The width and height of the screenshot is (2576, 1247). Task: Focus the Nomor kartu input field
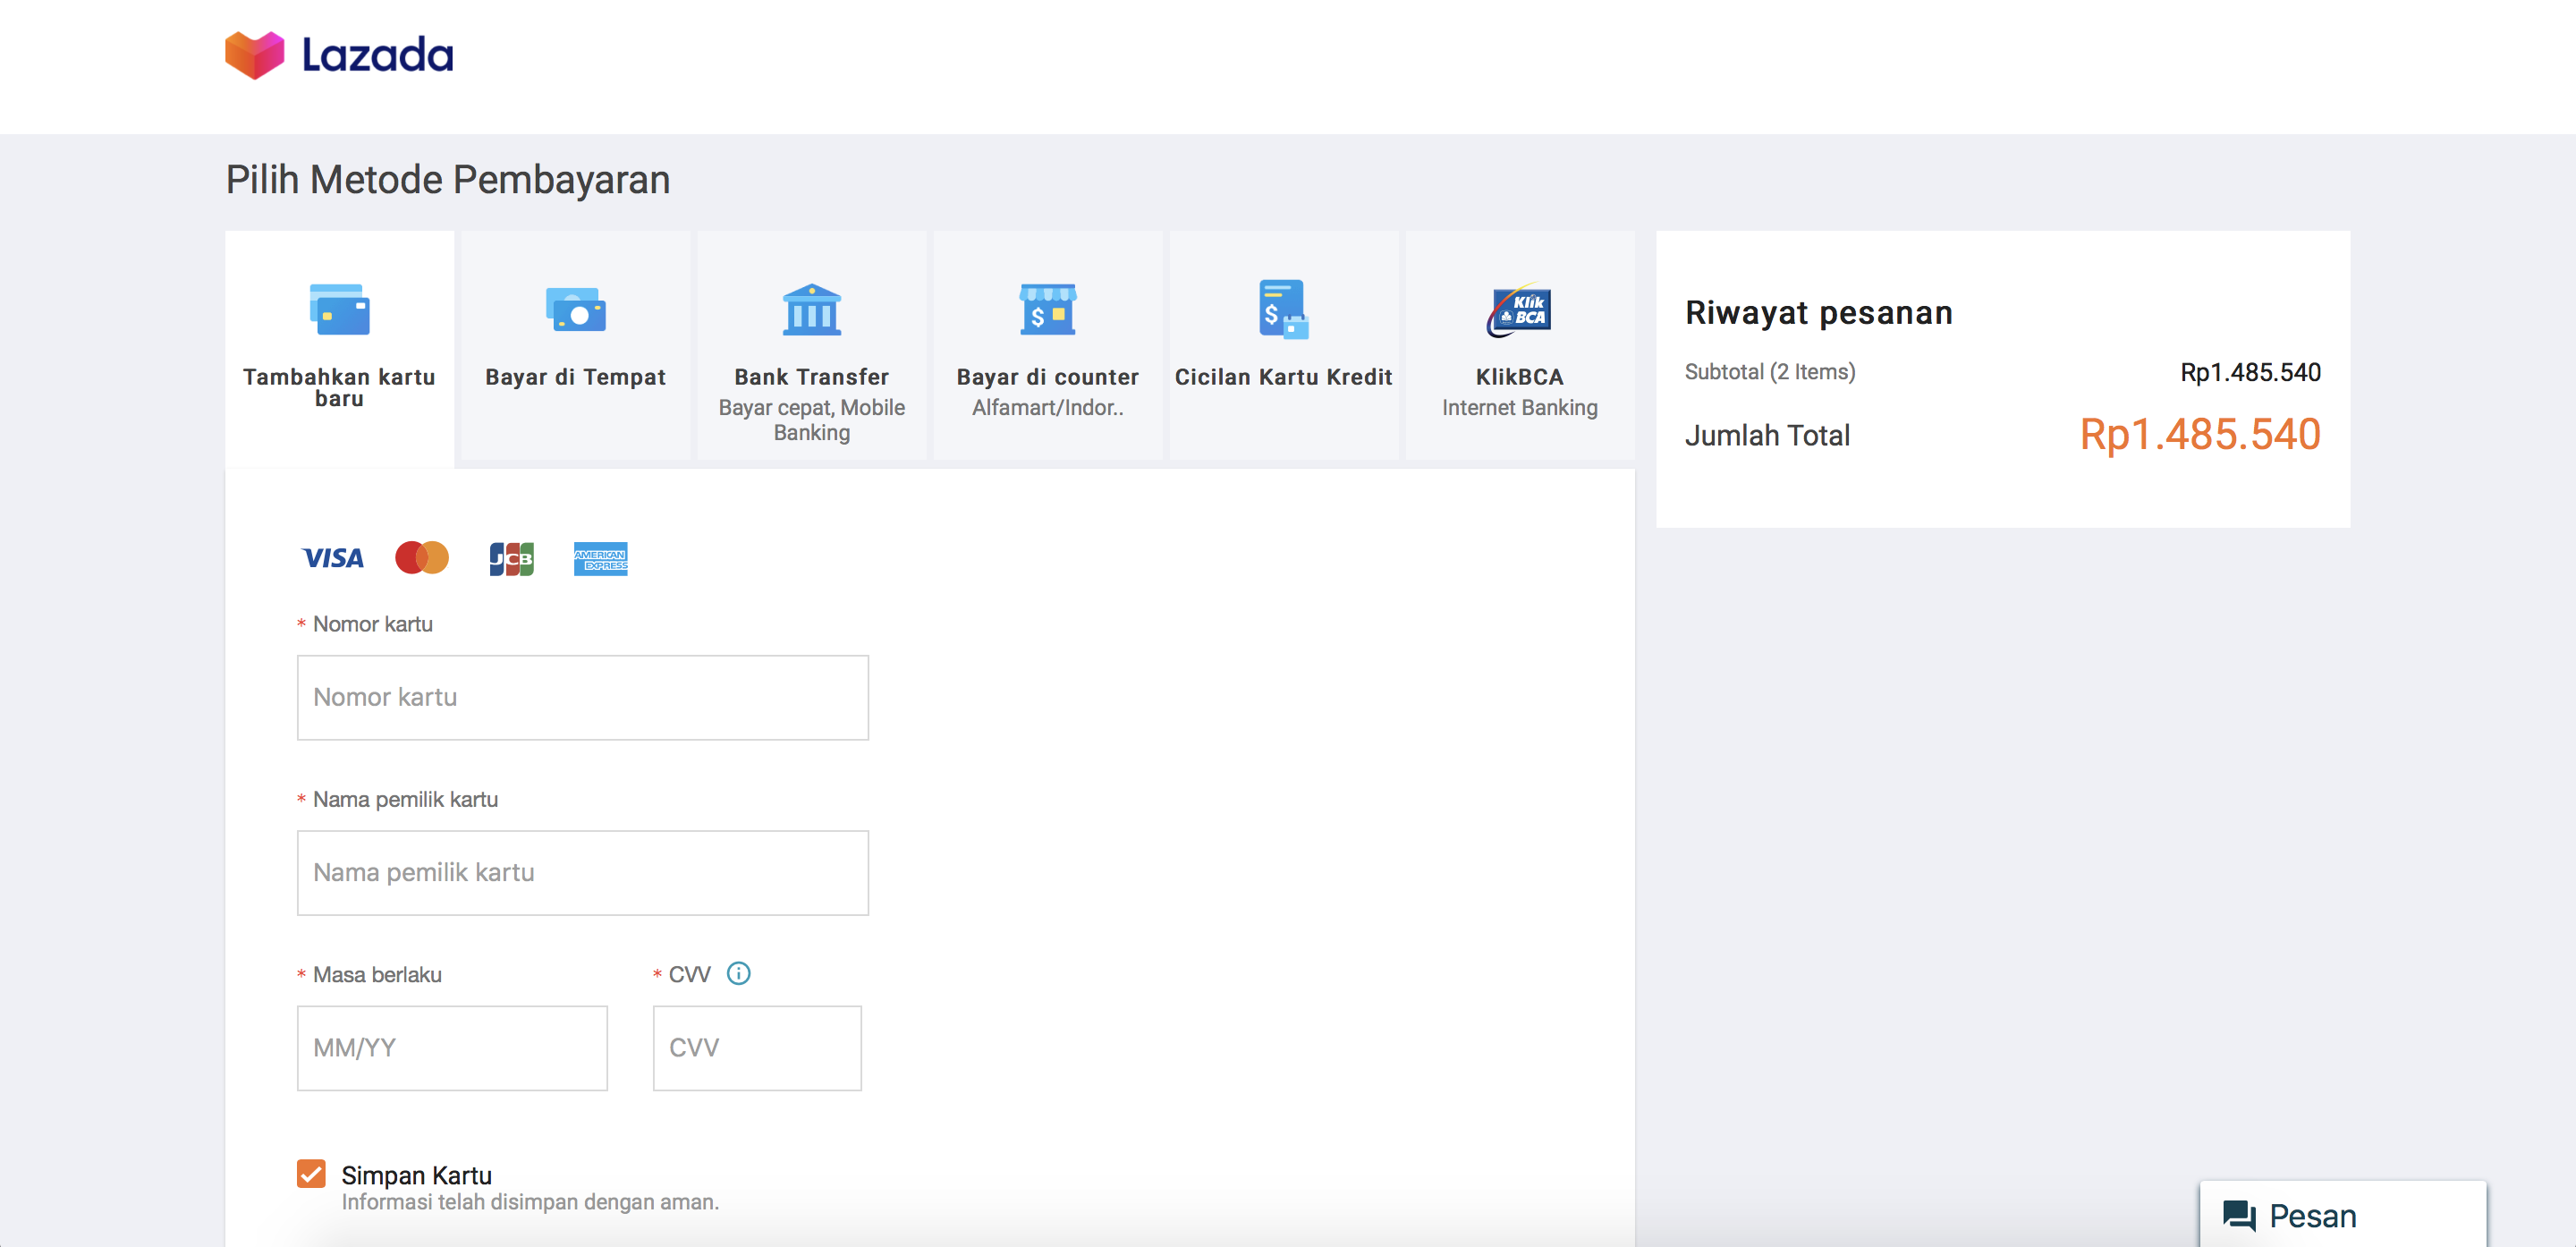pyautogui.click(x=582, y=698)
